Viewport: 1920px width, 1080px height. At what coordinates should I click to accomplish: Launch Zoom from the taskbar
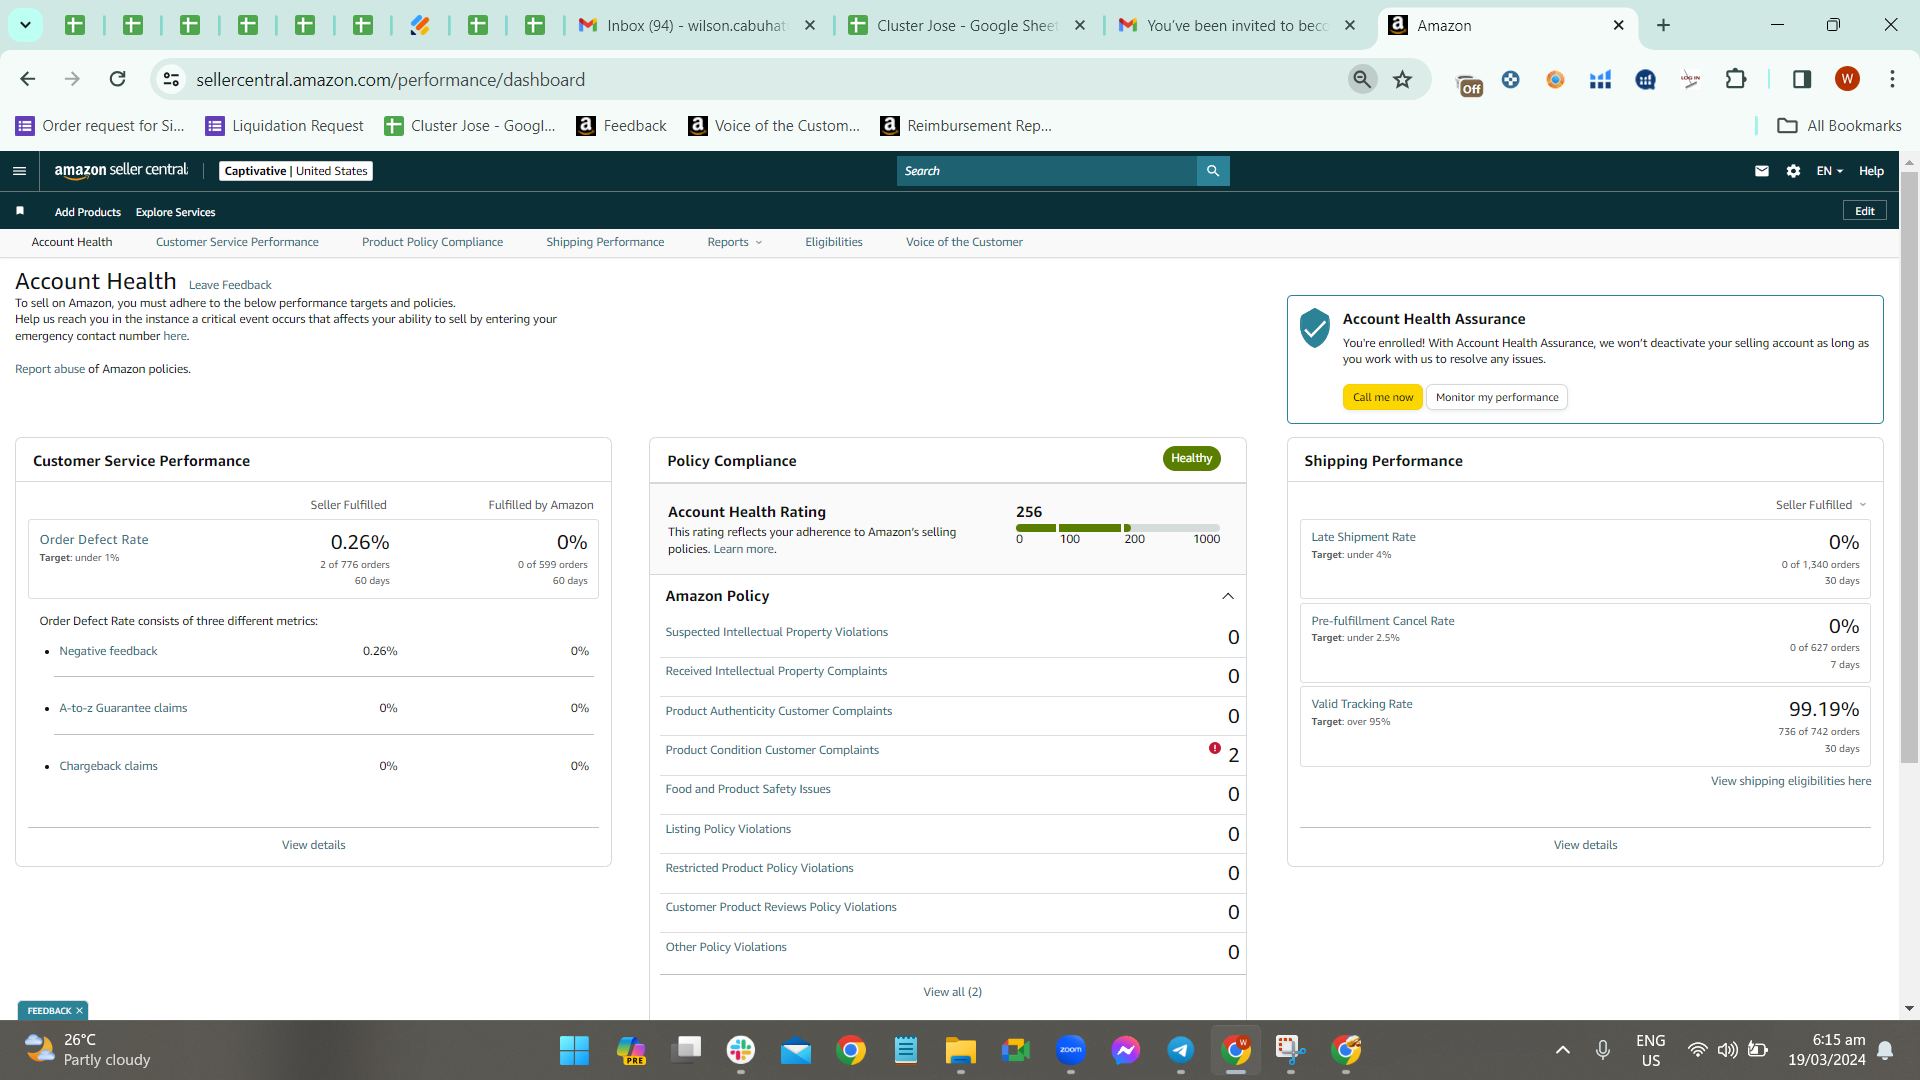1071,1050
